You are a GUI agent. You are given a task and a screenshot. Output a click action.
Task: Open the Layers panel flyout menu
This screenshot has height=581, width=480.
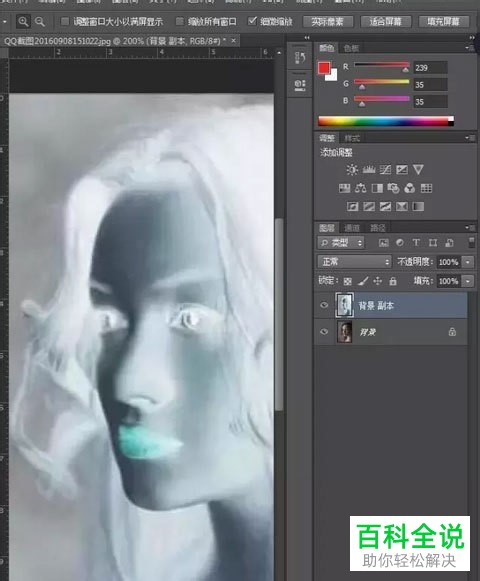click(470, 228)
